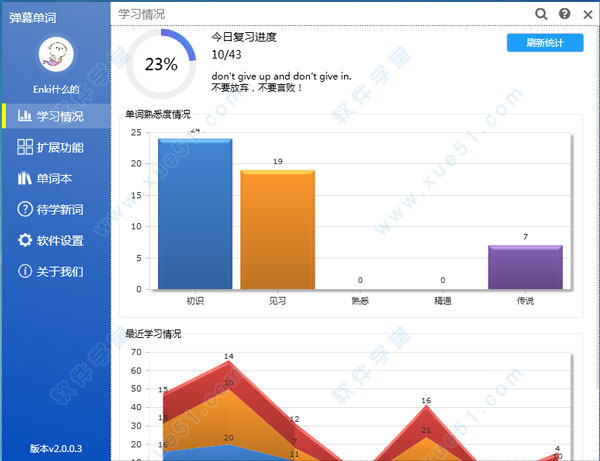
Task: Click the 刷新统计 refresh button
Action: (545, 42)
